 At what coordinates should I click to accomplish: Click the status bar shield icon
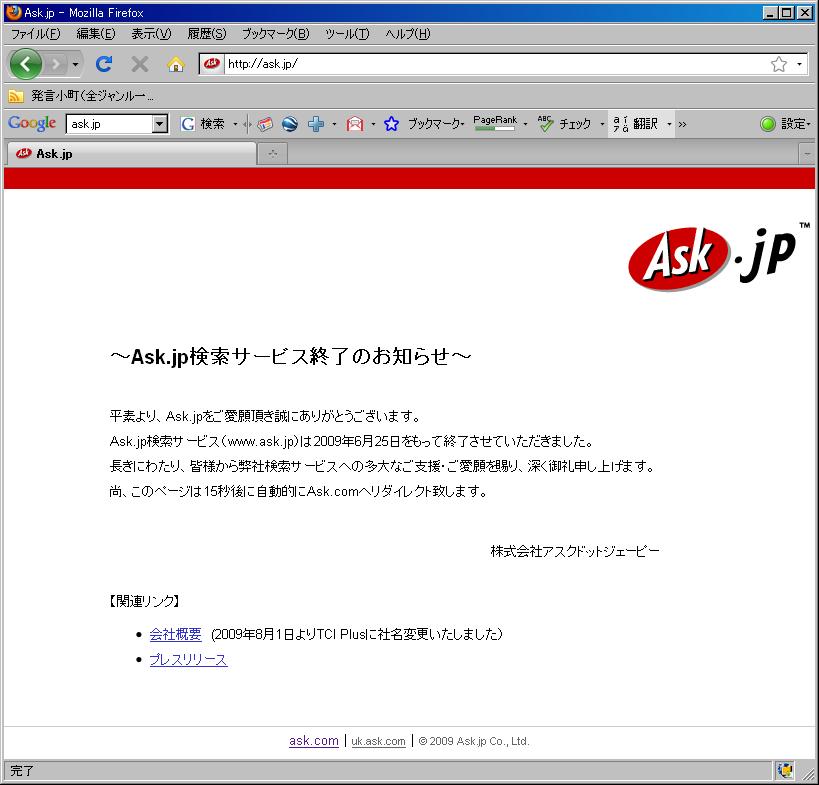pos(785,770)
